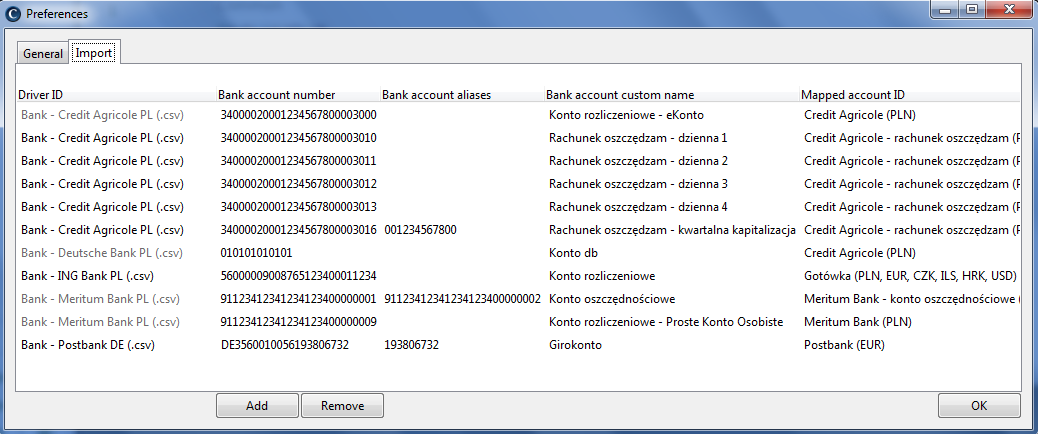Click the Add button
The width and height of the screenshot is (1038, 434).
257,406
